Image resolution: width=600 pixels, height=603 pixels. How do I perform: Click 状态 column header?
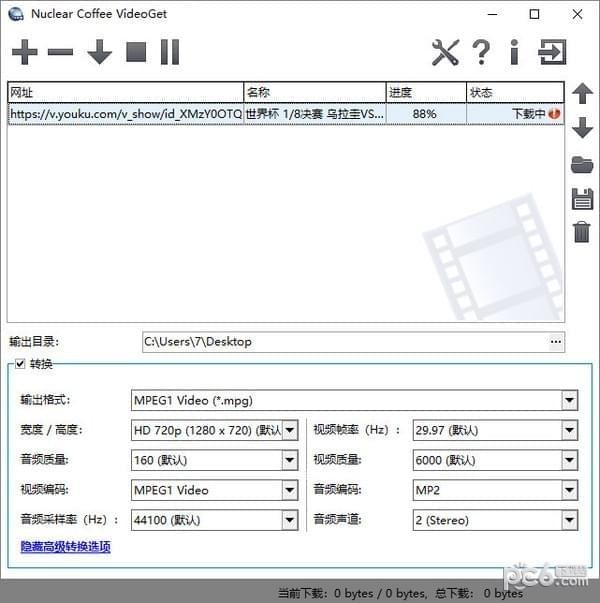[x=515, y=92]
